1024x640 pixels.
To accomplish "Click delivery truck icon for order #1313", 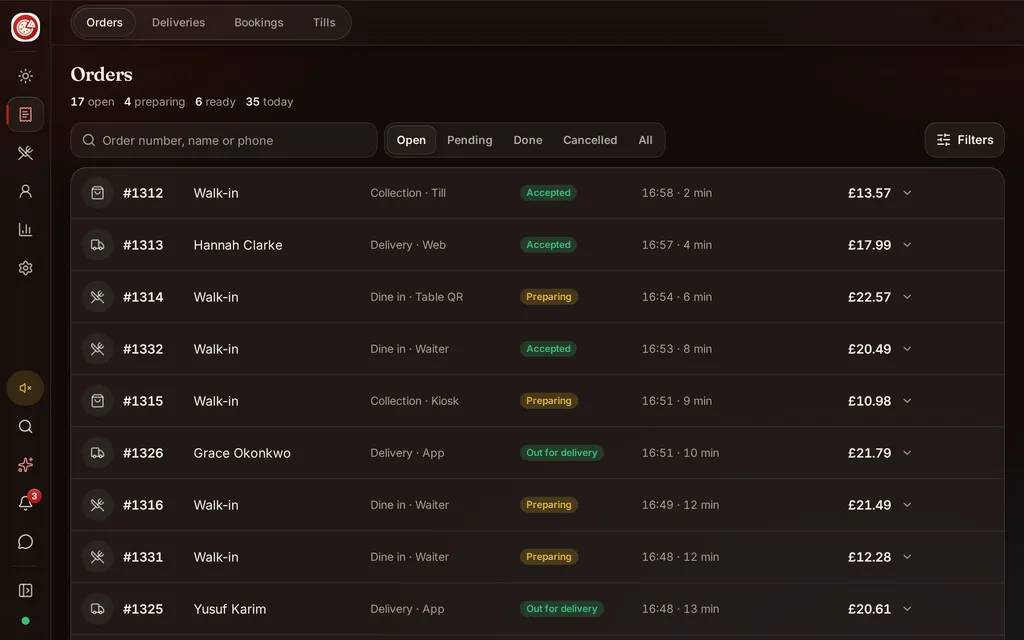I will coord(97,245).
